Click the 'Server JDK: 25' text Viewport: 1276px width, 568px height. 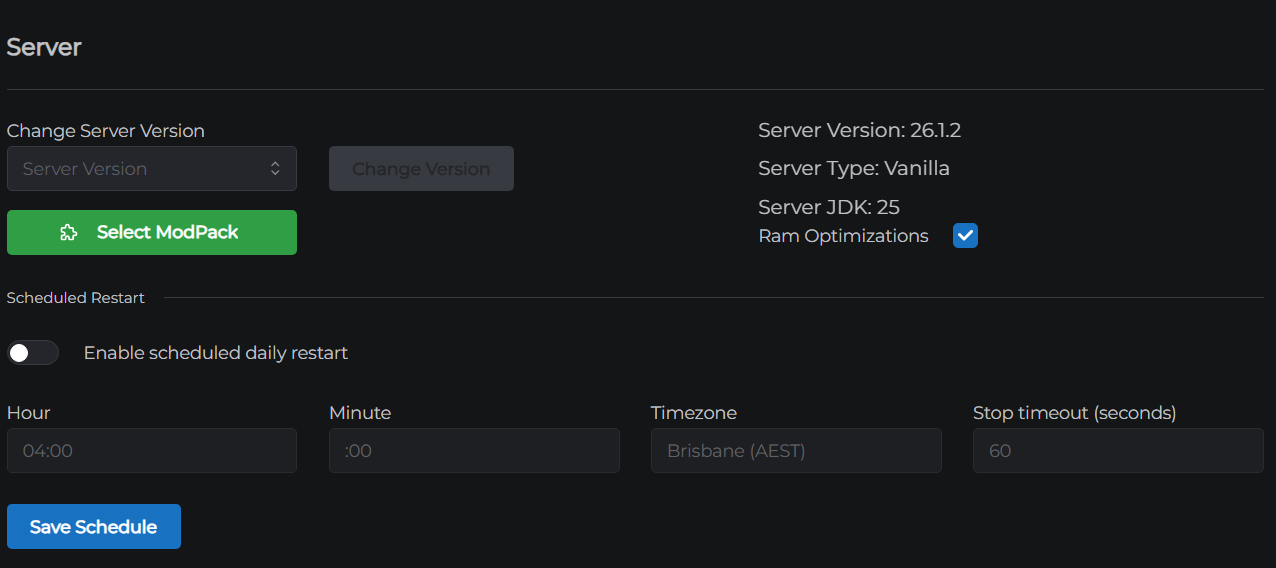(x=829, y=207)
